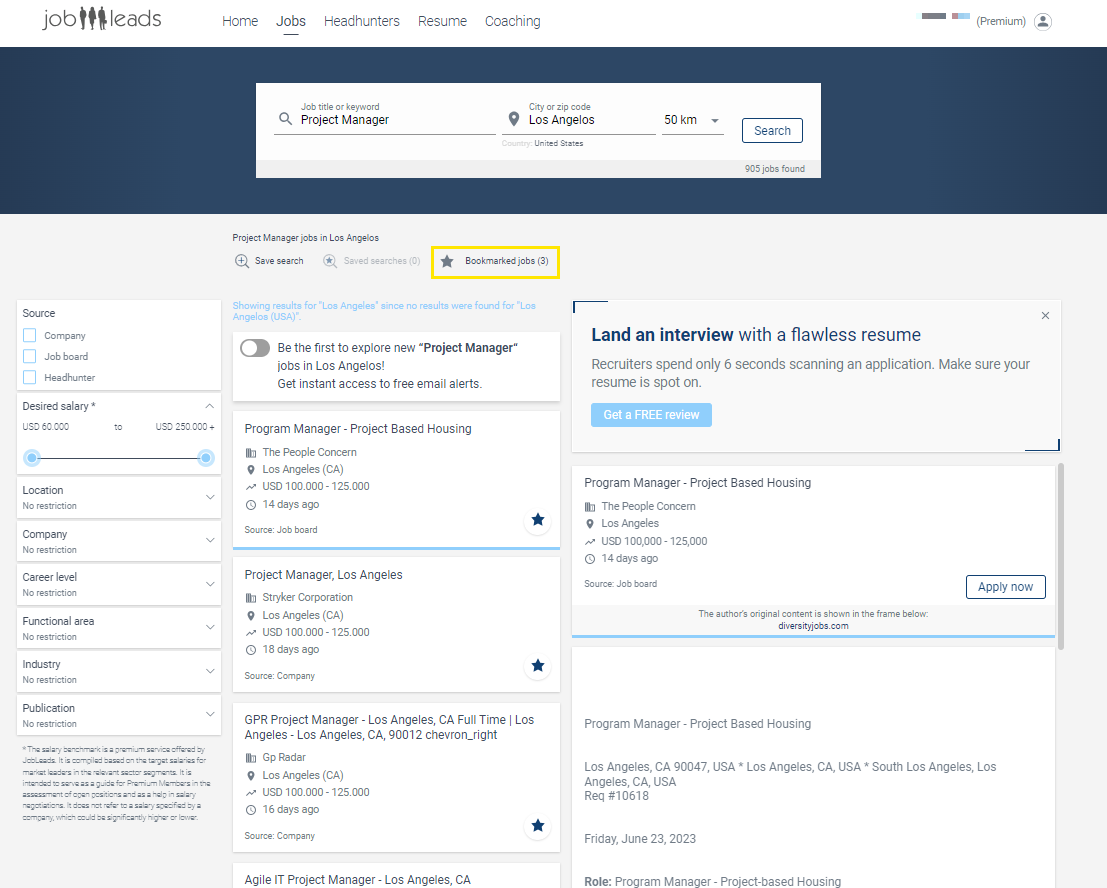Bookmark star on Gp Radar job card
Viewport: 1107px width, 888px height.
(x=538, y=826)
